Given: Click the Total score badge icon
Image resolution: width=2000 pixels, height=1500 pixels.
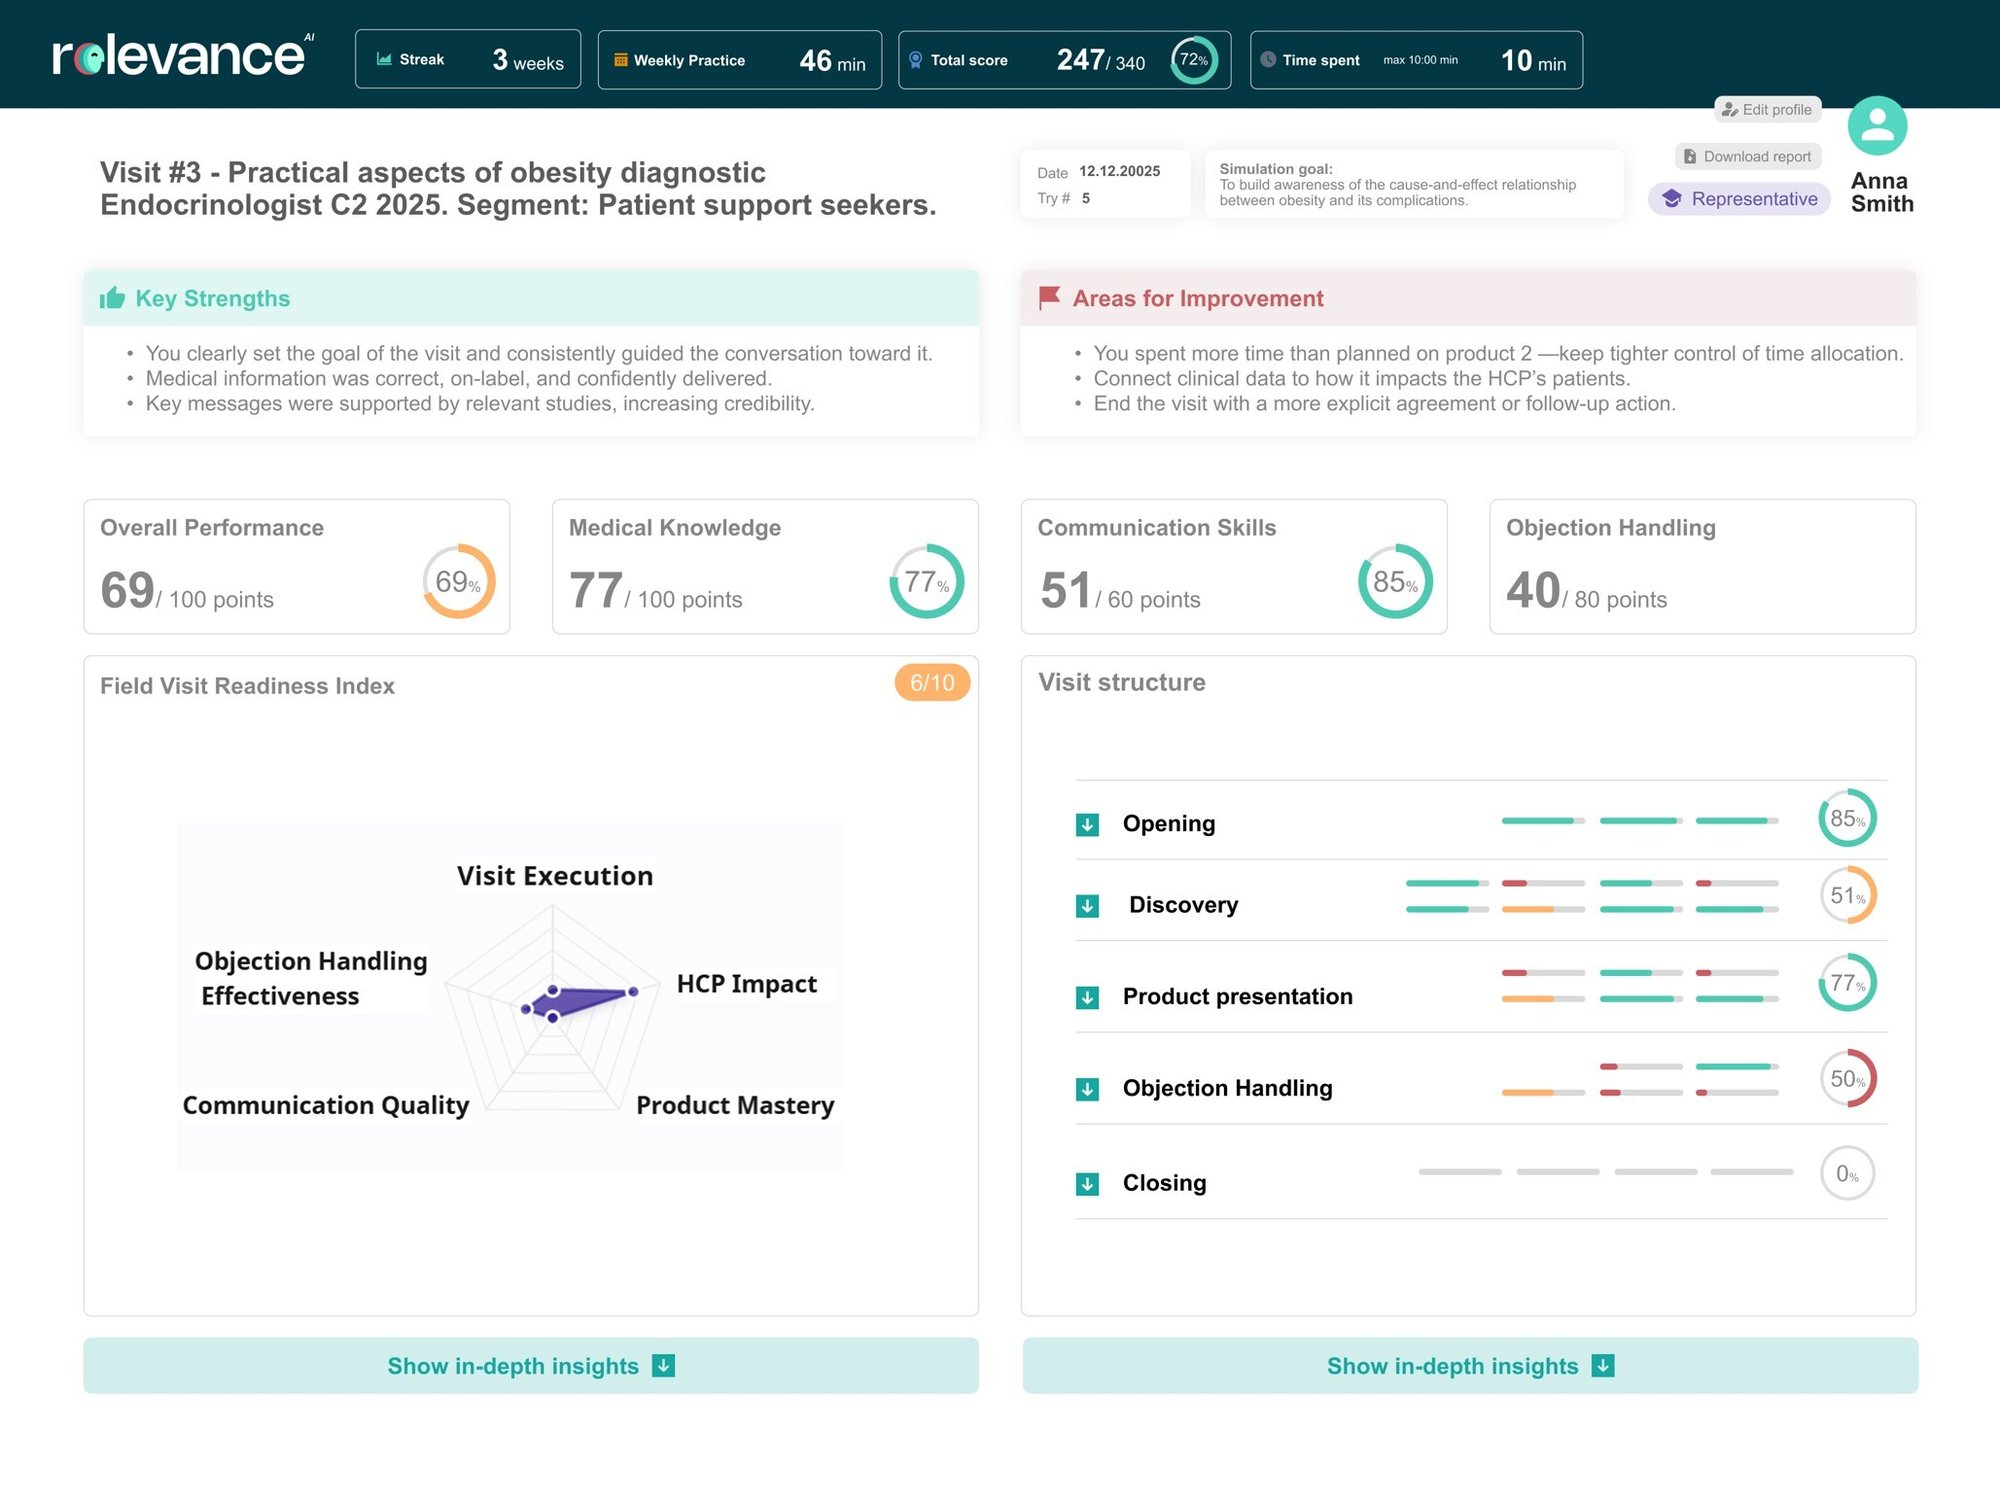Looking at the screenshot, I should 915,60.
